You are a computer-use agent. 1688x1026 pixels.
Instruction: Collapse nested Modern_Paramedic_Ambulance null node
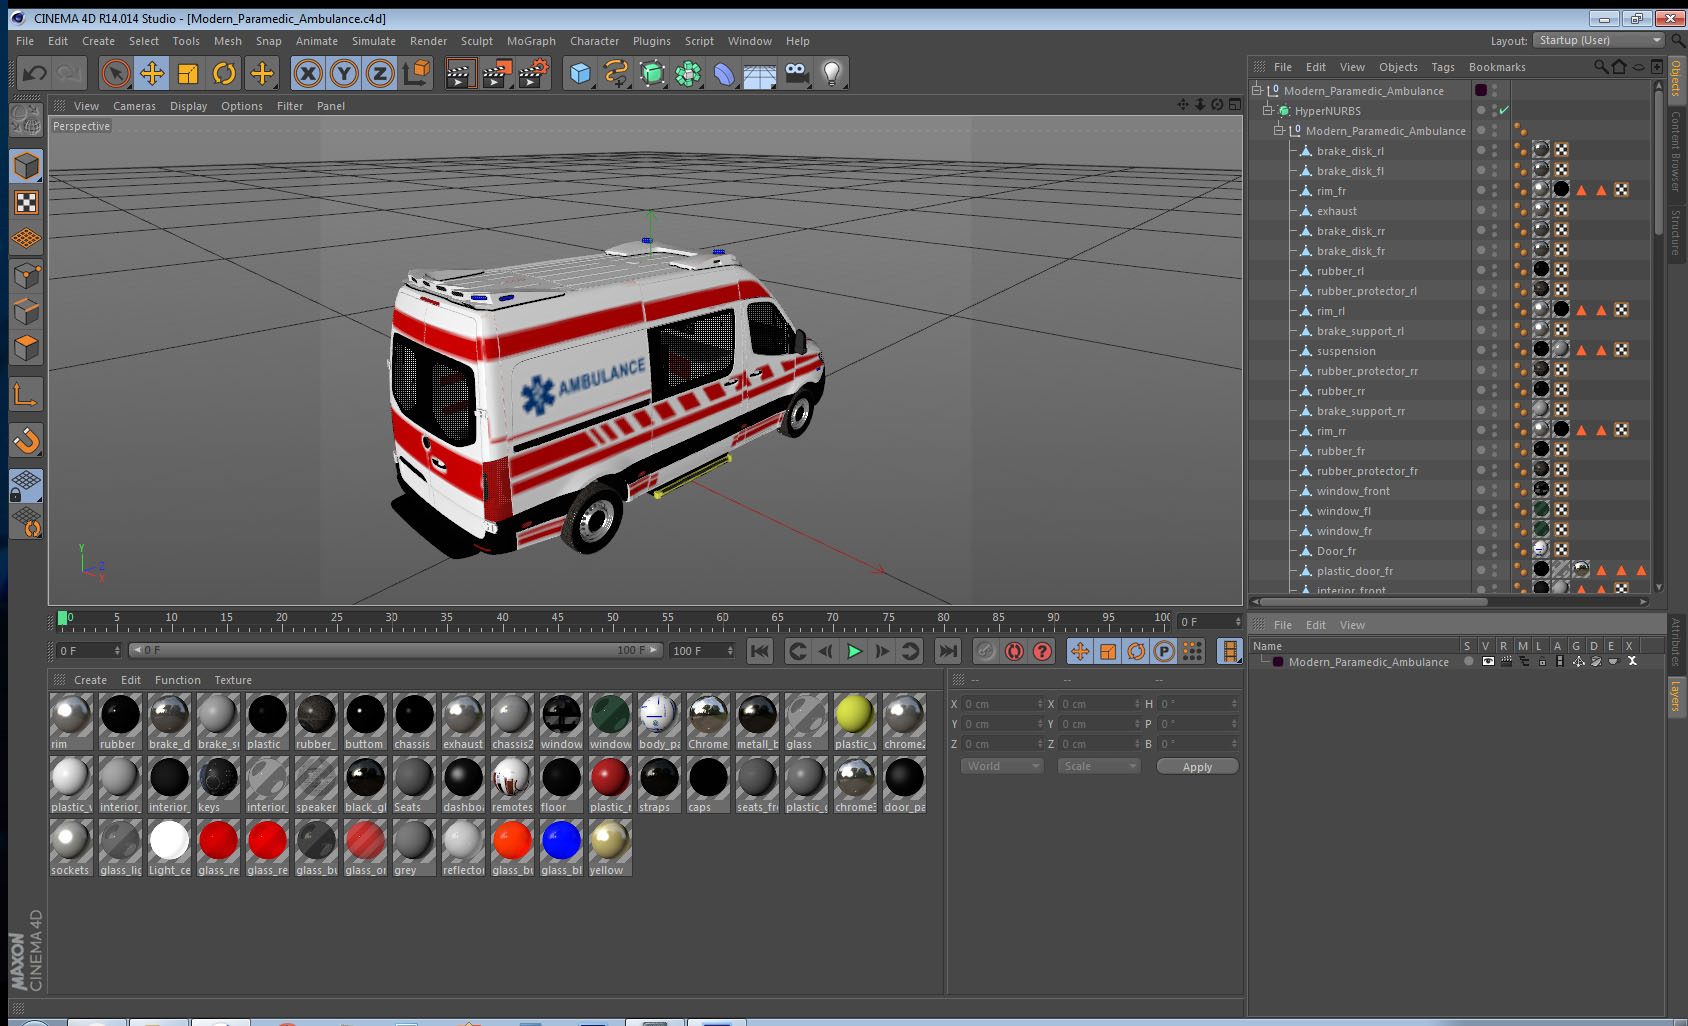pos(1278,130)
